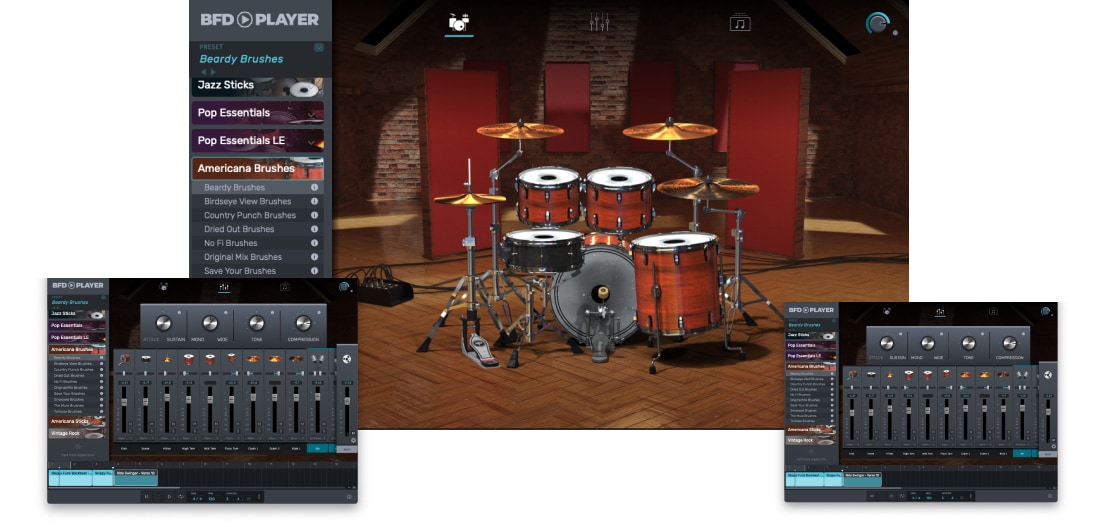Hit the hi-hat cymbal in kit view
The height and width of the screenshot is (527, 1100).
[x=469, y=199]
